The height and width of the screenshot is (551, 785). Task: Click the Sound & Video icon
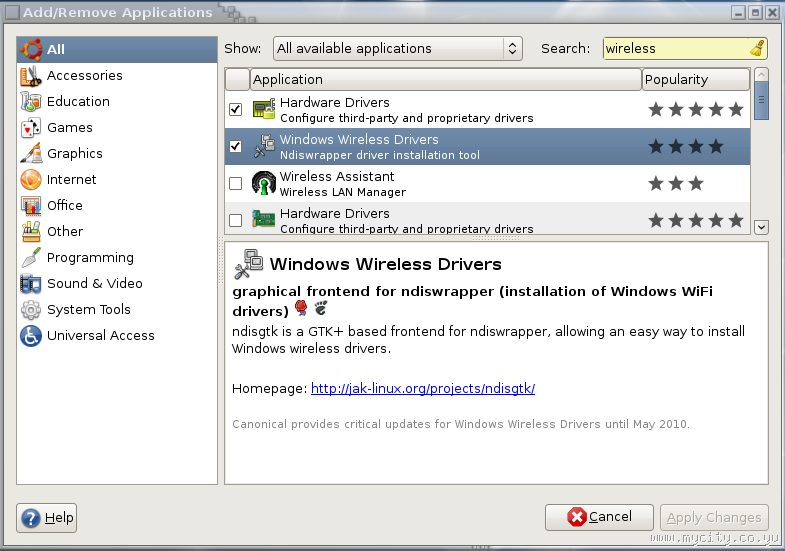31,283
